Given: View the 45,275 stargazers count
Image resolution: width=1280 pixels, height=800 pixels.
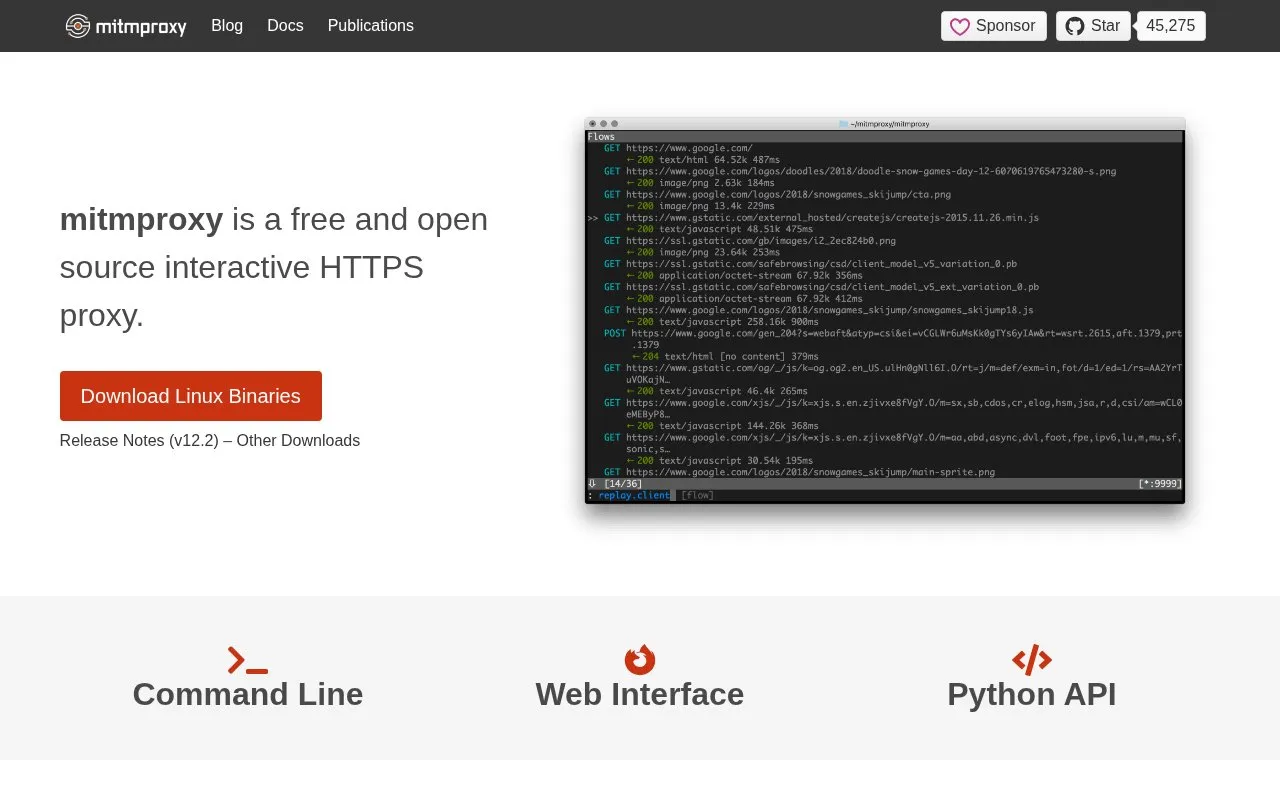Looking at the screenshot, I should [1171, 26].
